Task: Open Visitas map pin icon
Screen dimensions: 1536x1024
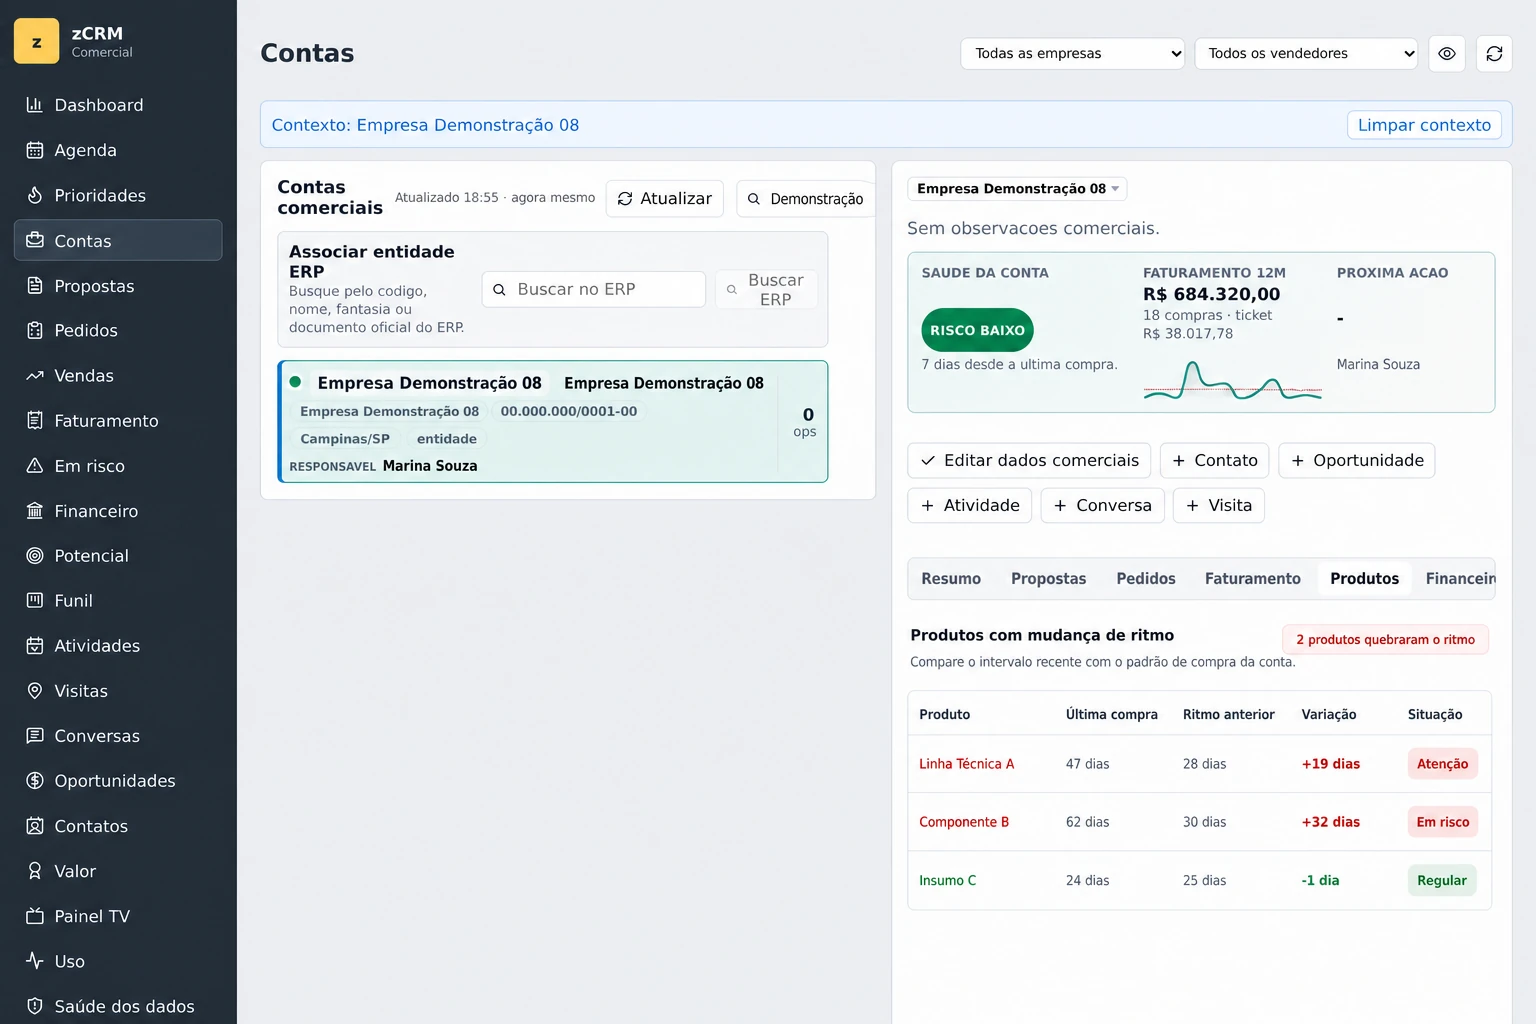Action: click(x=35, y=691)
